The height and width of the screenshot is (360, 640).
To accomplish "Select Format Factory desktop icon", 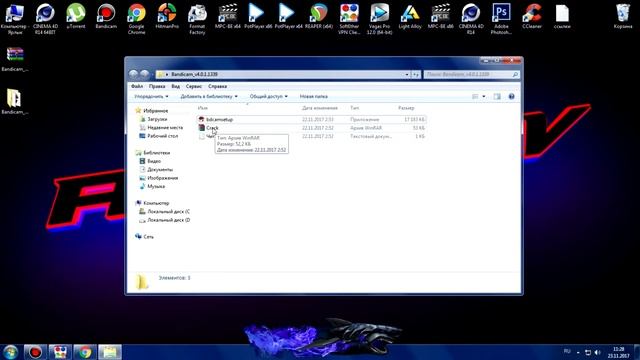I will tap(197, 18).
